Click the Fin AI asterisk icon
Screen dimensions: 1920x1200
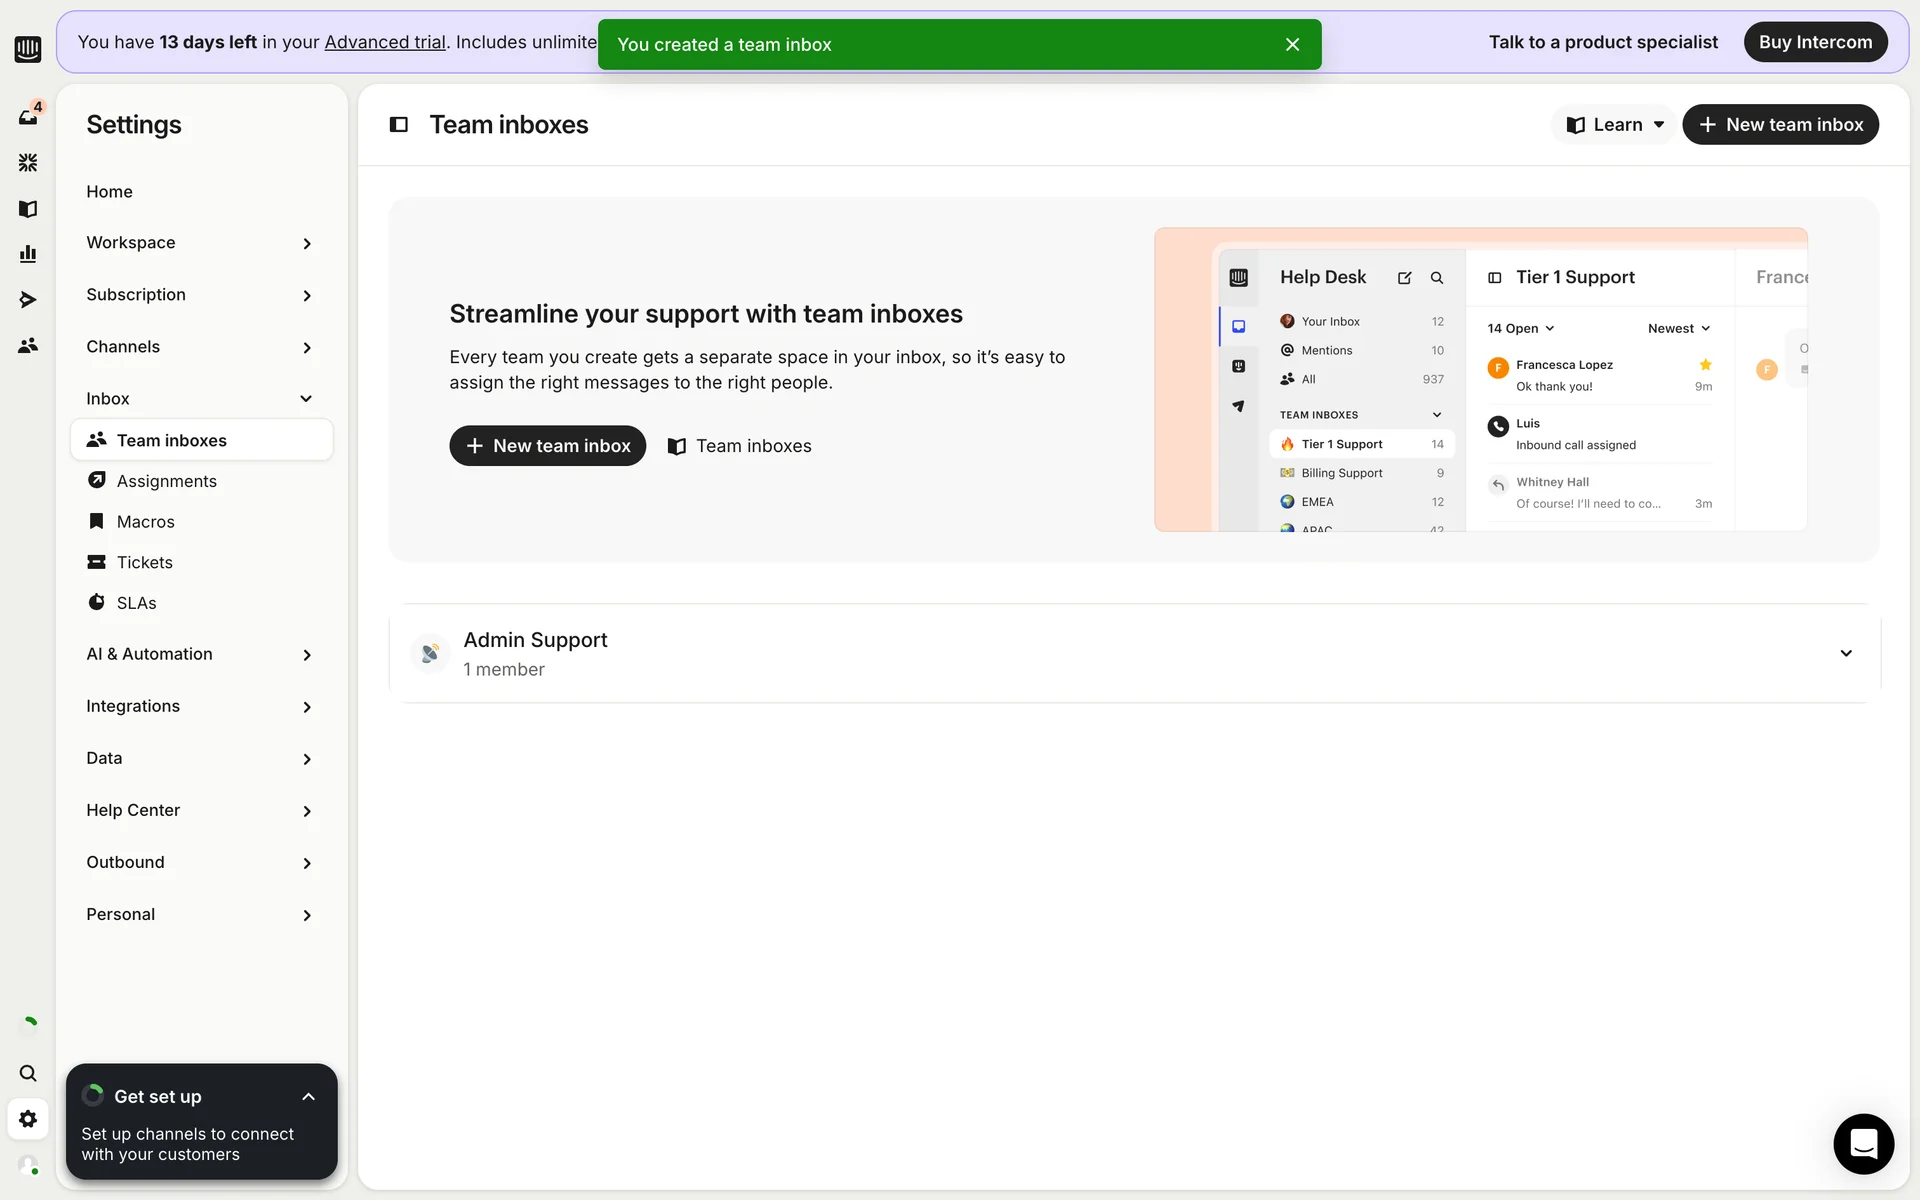[28, 162]
